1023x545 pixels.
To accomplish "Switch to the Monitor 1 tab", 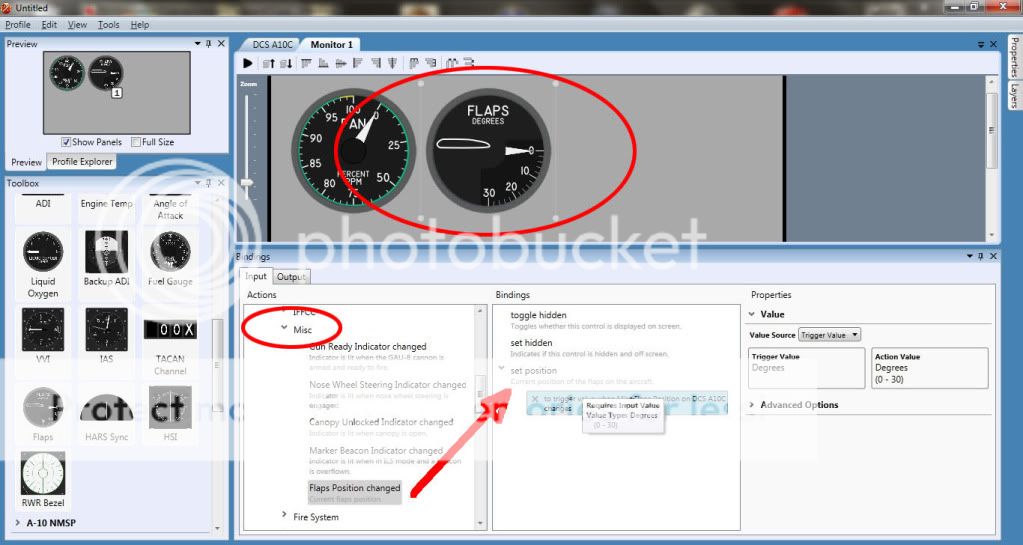I will [331, 44].
